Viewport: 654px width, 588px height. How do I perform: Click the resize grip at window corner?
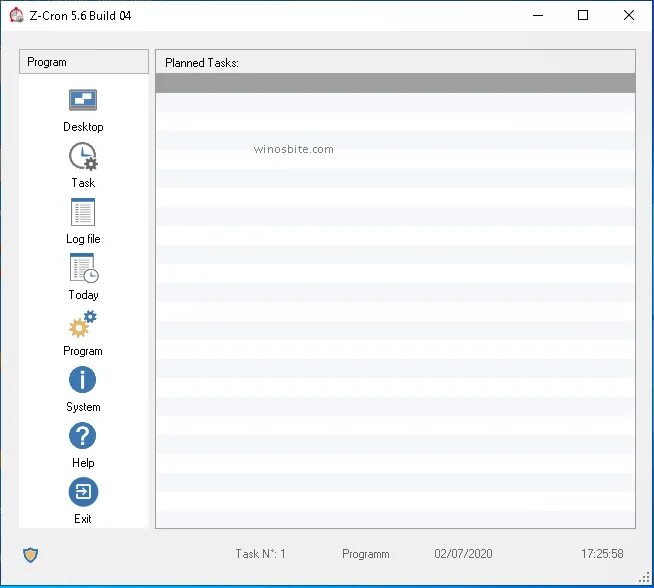(x=644, y=578)
